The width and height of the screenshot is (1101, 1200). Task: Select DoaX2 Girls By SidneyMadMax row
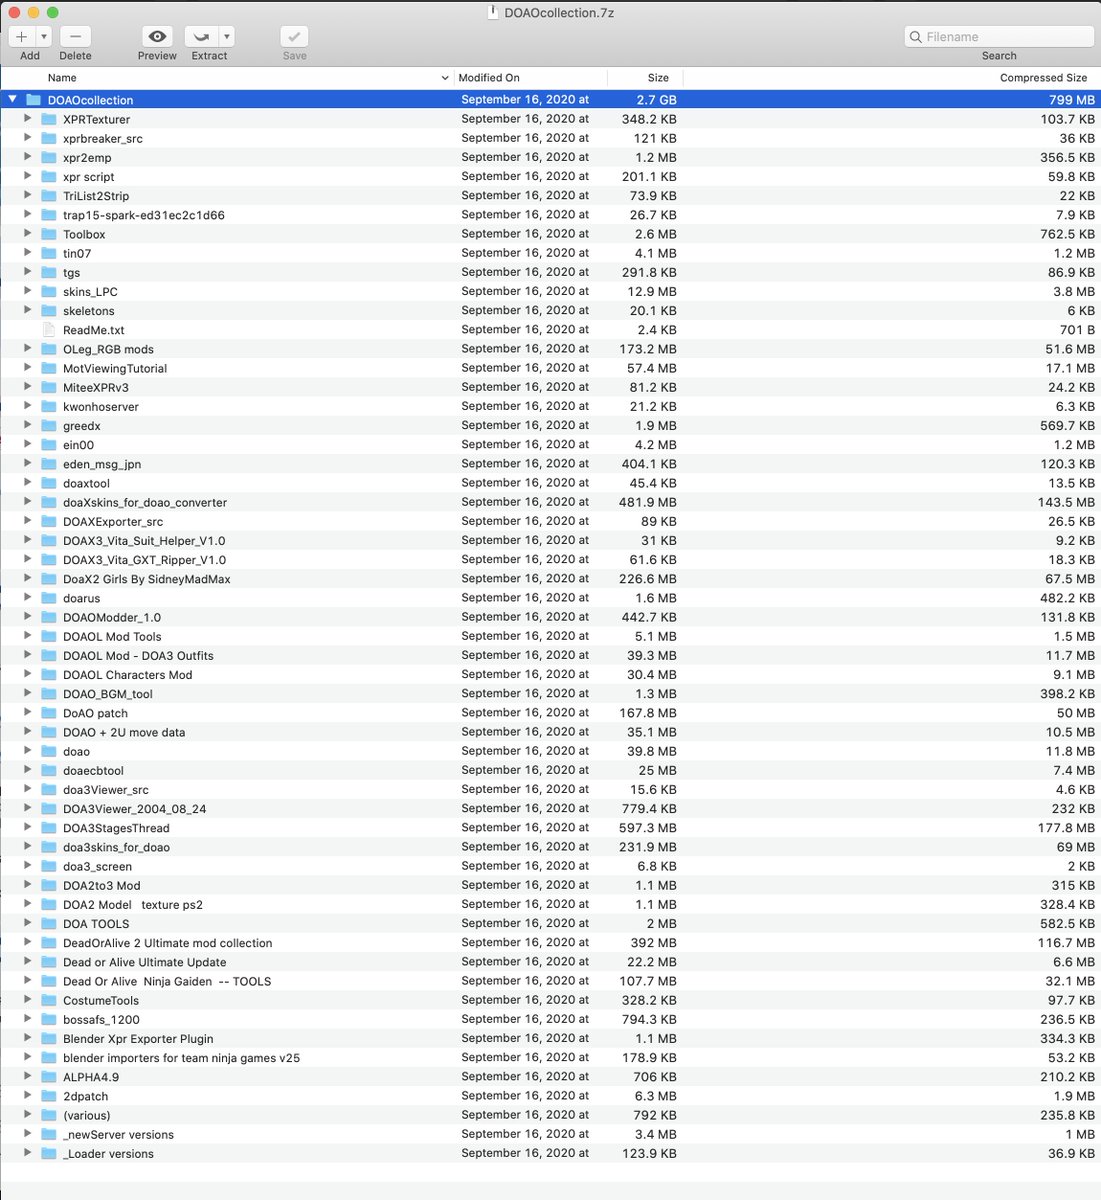point(550,579)
